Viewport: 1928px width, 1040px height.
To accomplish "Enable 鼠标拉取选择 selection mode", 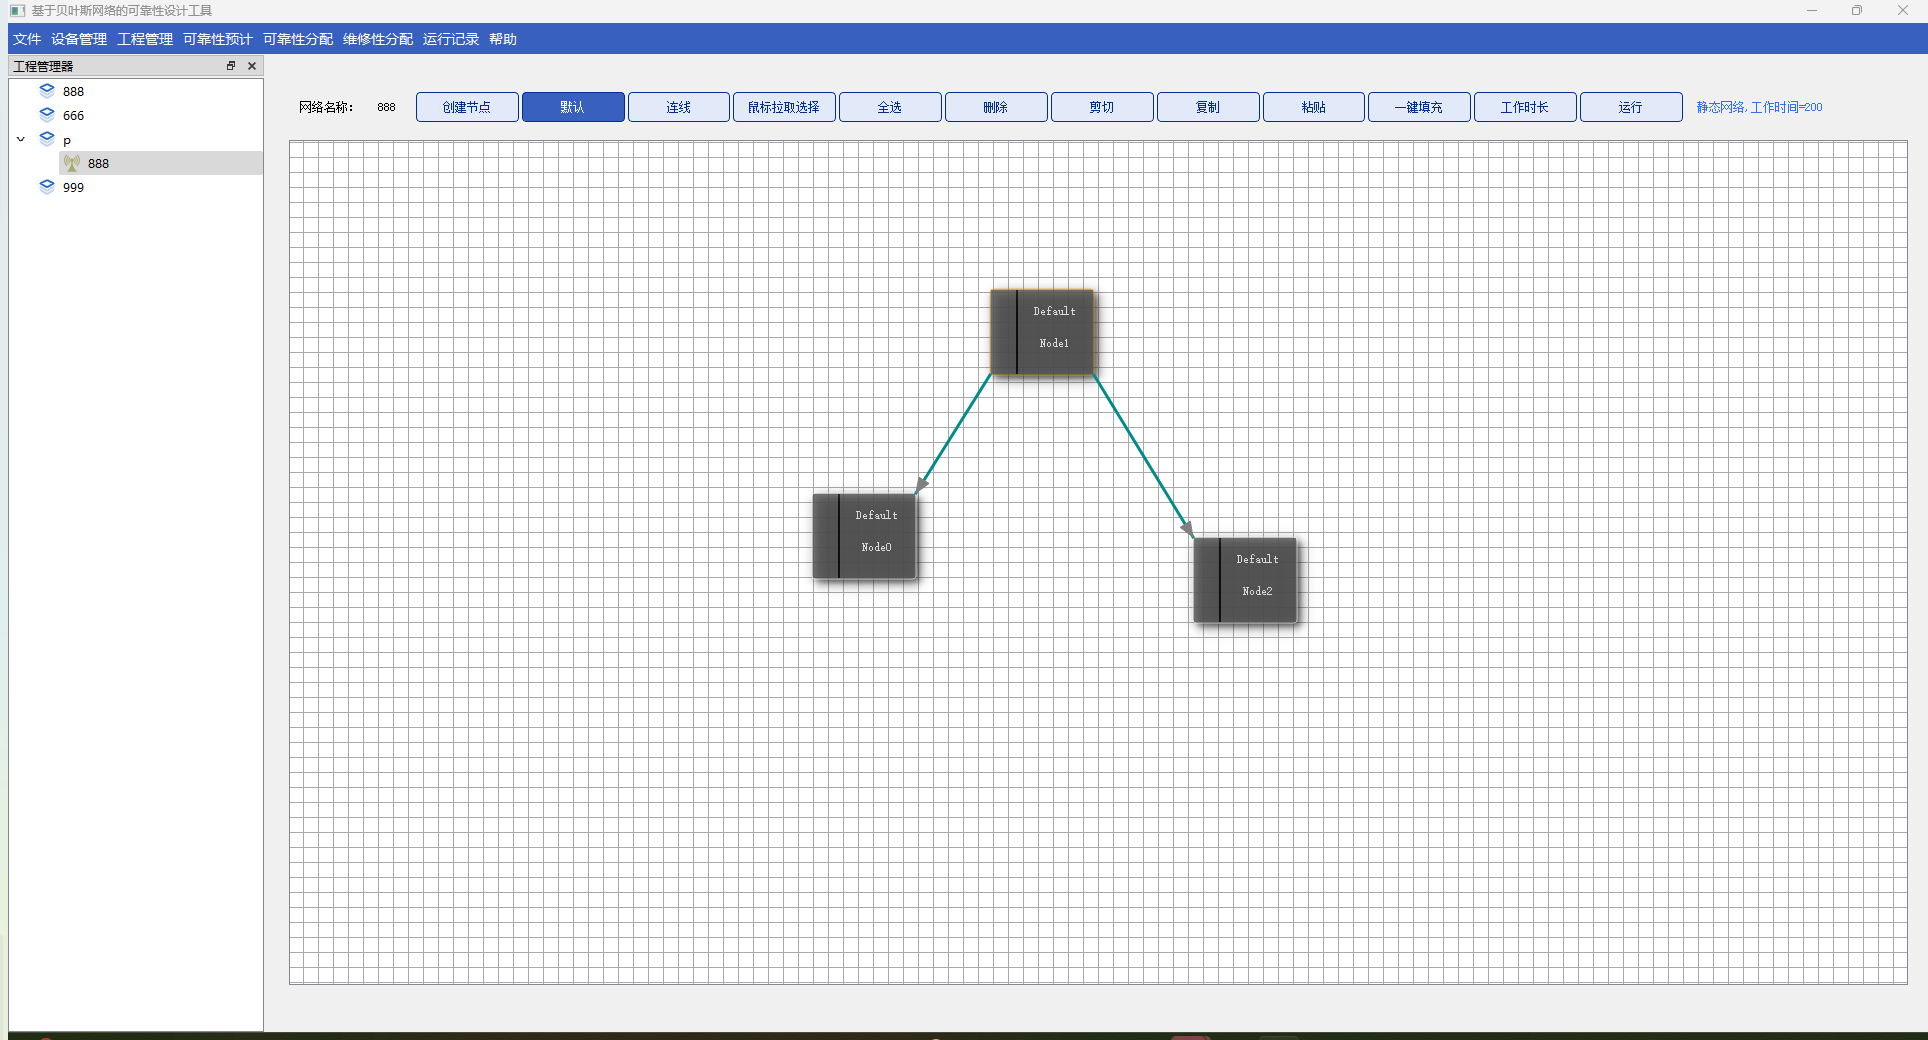I will pos(784,107).
